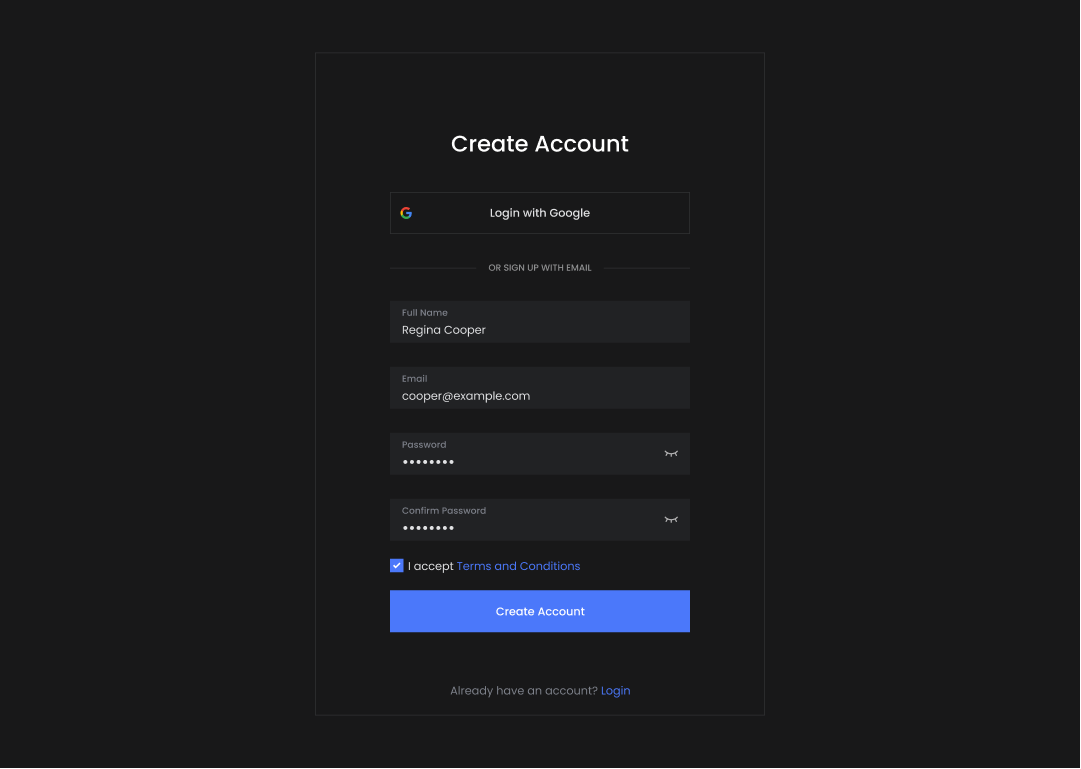Click the blue Create Account button
The height and width of the screenshot is (769, 1081).
click(x=540, y=611)
